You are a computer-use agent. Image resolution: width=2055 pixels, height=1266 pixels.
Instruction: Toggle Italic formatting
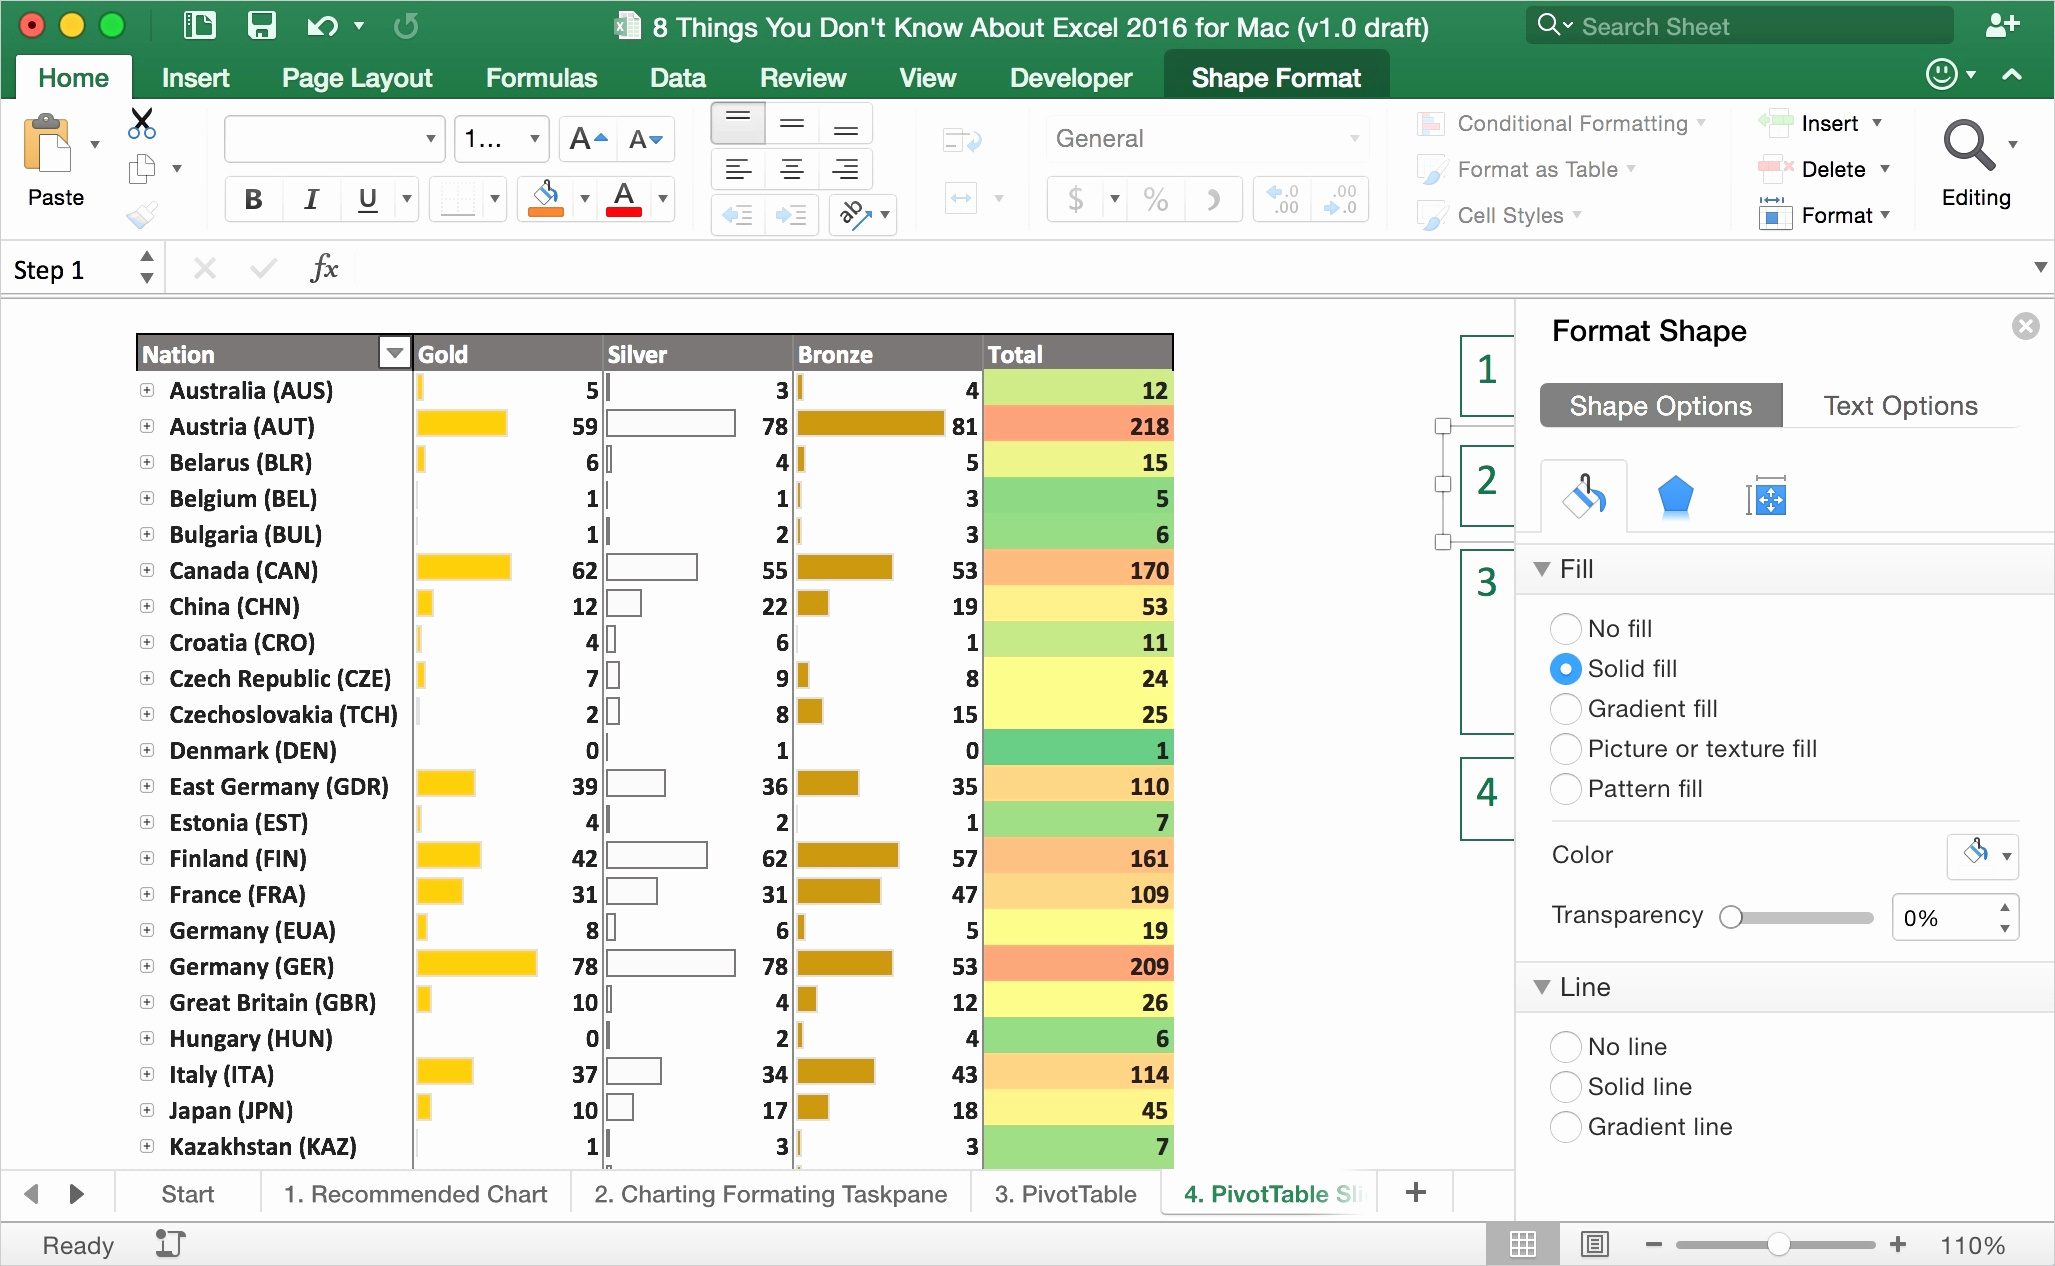311,199
